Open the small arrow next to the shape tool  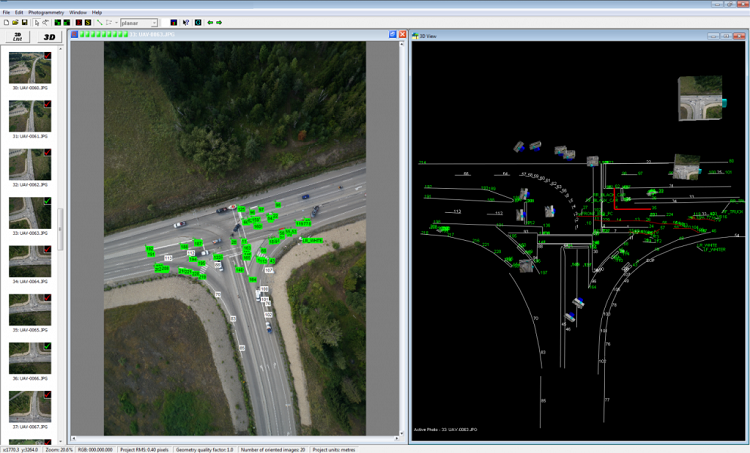pos(116,22)
